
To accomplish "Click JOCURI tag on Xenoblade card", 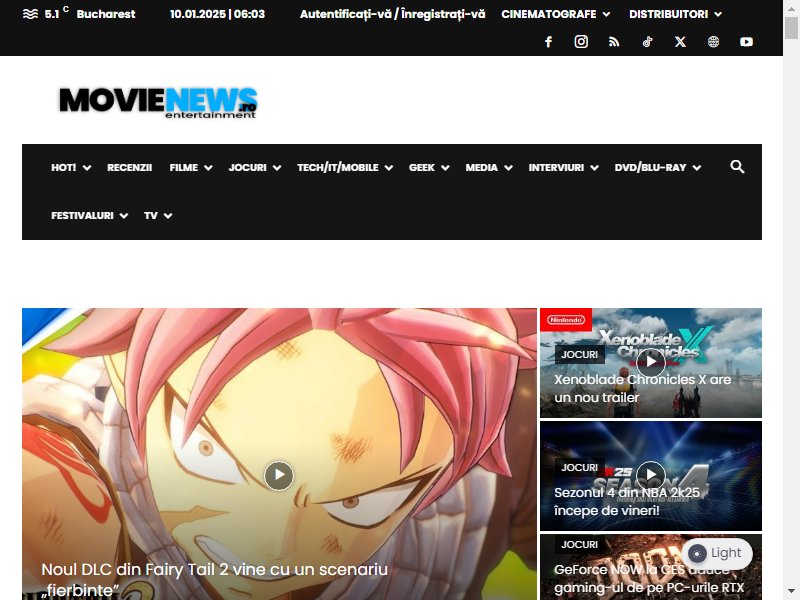I will pyautogui.click(x=580, y=355).
